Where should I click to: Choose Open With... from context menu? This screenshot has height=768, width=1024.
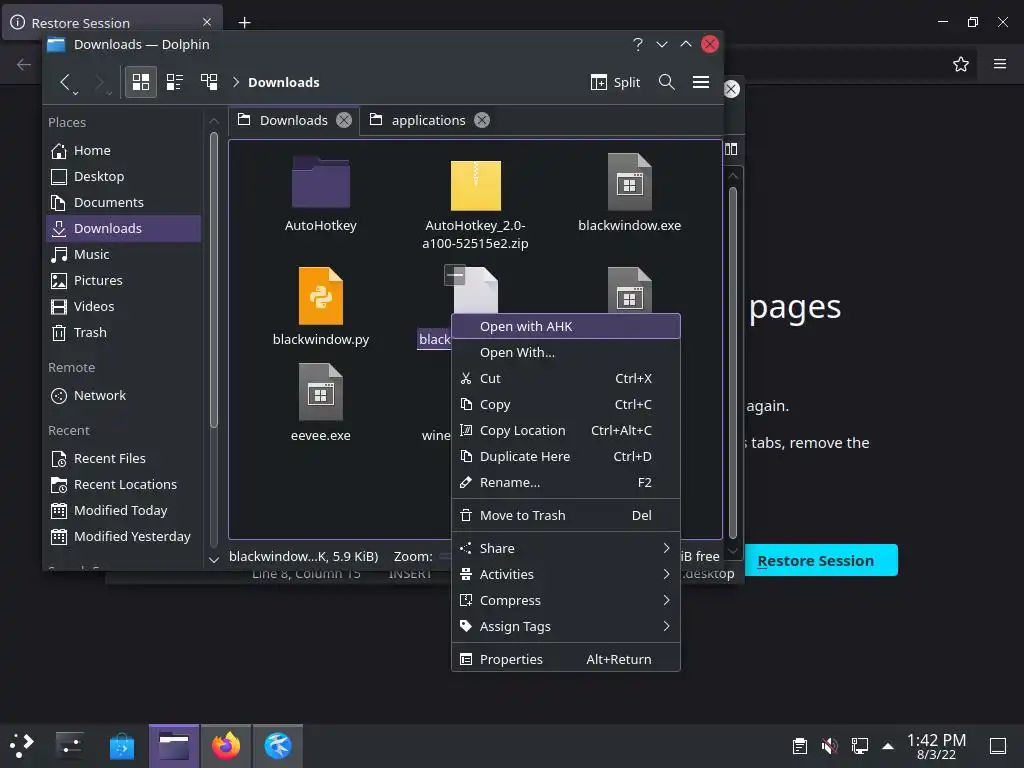[x=566, y=353]
